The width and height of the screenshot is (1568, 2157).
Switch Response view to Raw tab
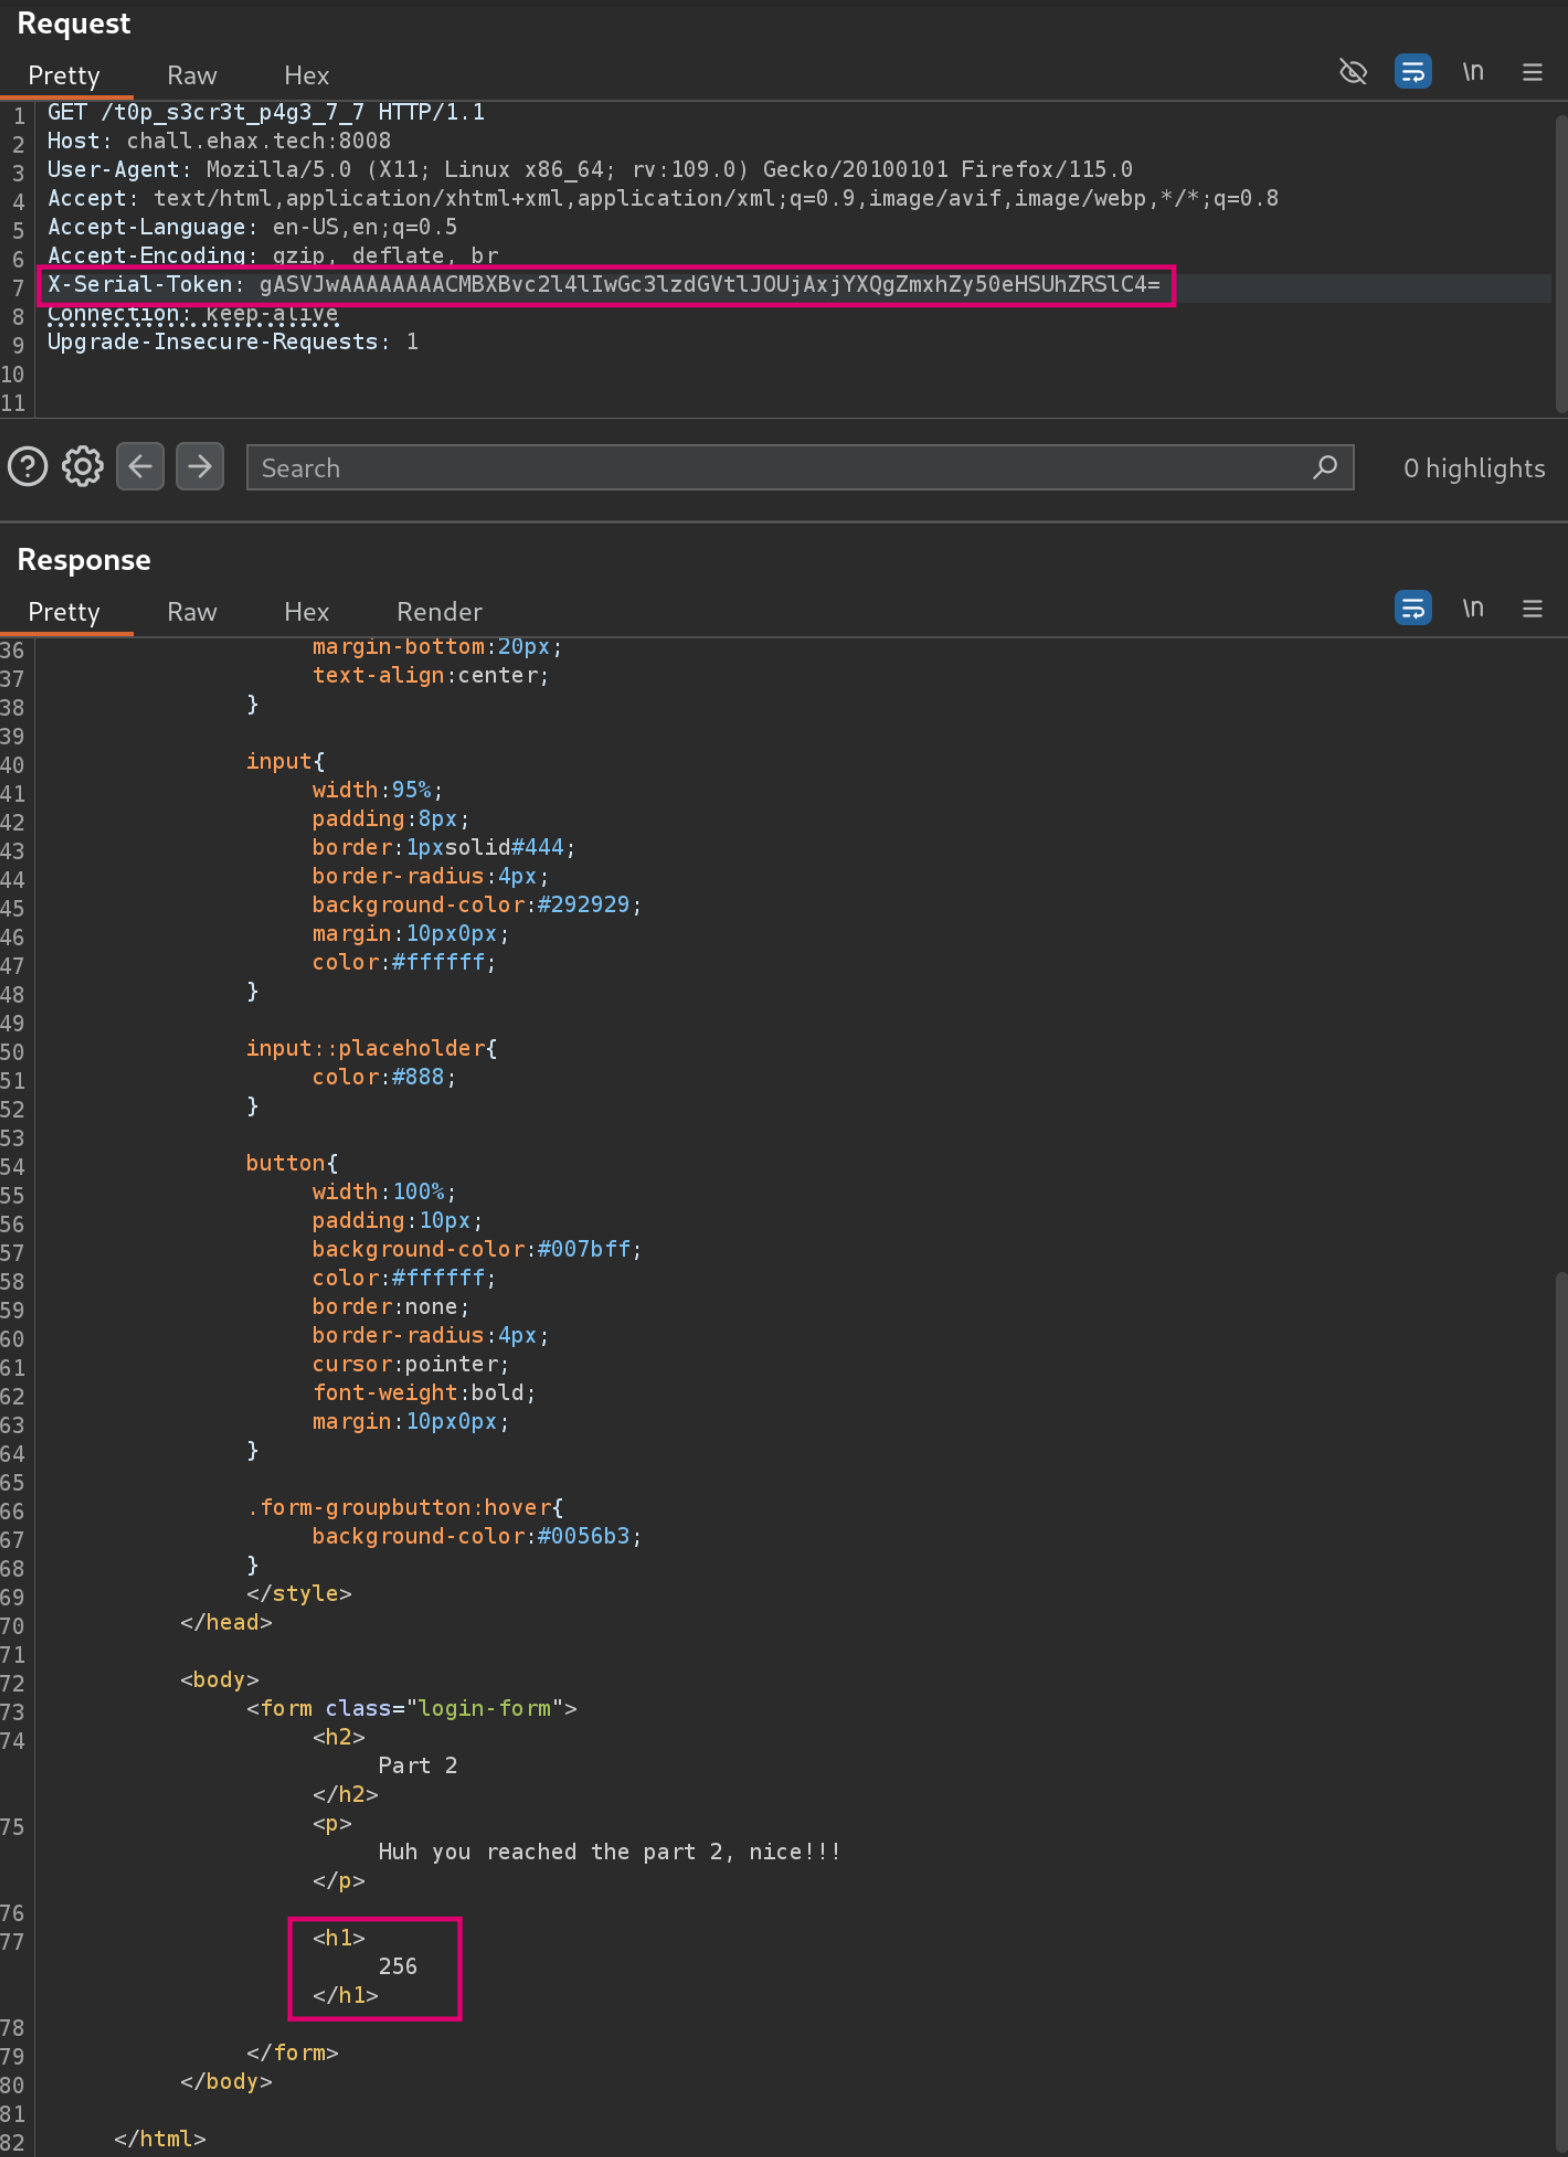point(192,612)
